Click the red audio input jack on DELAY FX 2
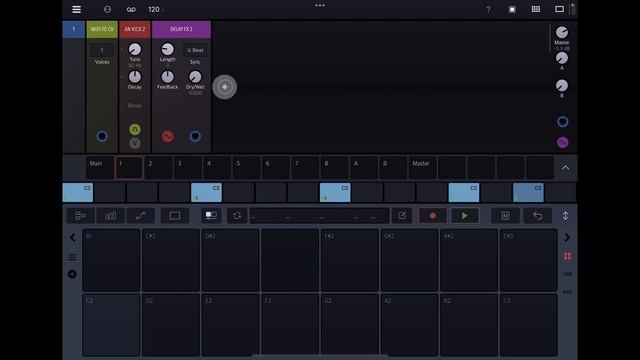Viewport: 640px width, 360px height. point(167,136)
